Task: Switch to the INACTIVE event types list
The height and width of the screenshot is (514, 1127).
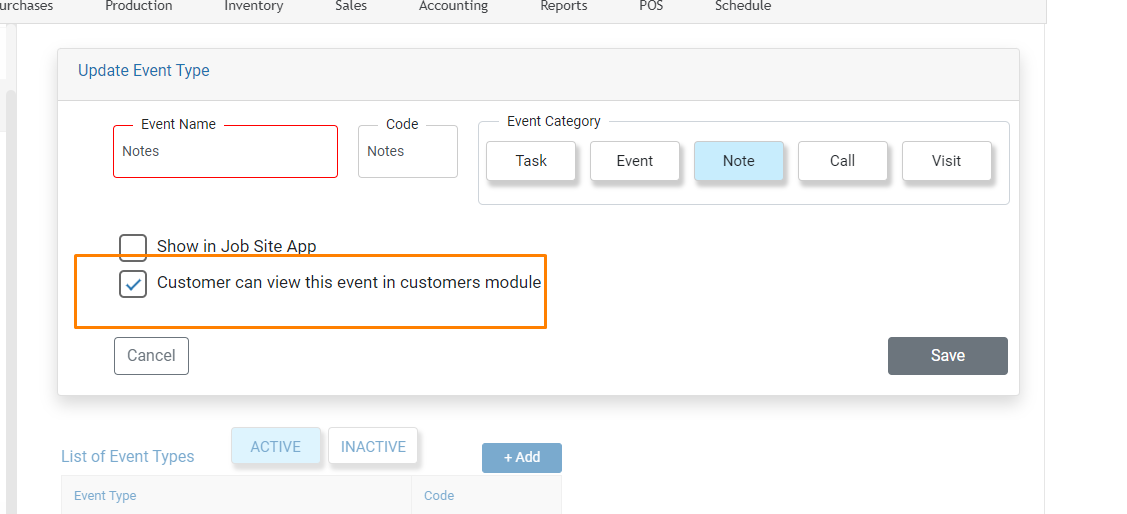Action: point(373,446)
